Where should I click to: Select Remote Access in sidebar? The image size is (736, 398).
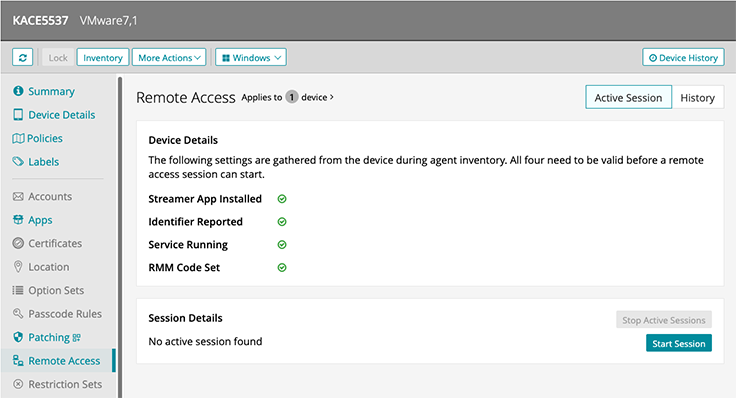tap(64, 361)
